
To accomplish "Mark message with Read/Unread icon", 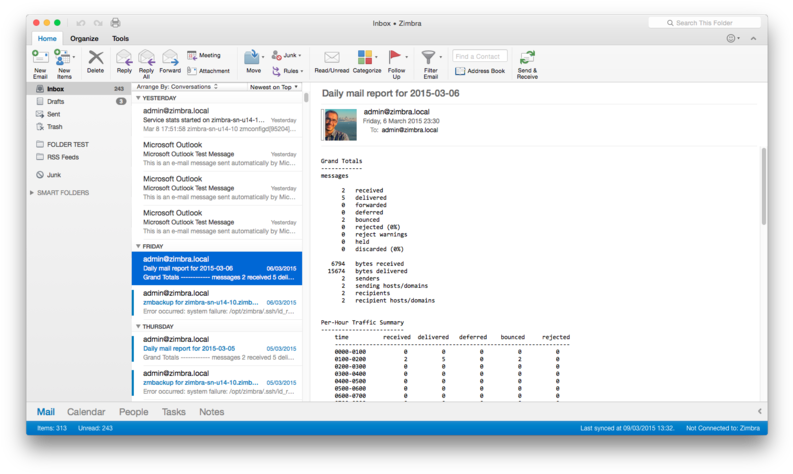I will 331,59.
